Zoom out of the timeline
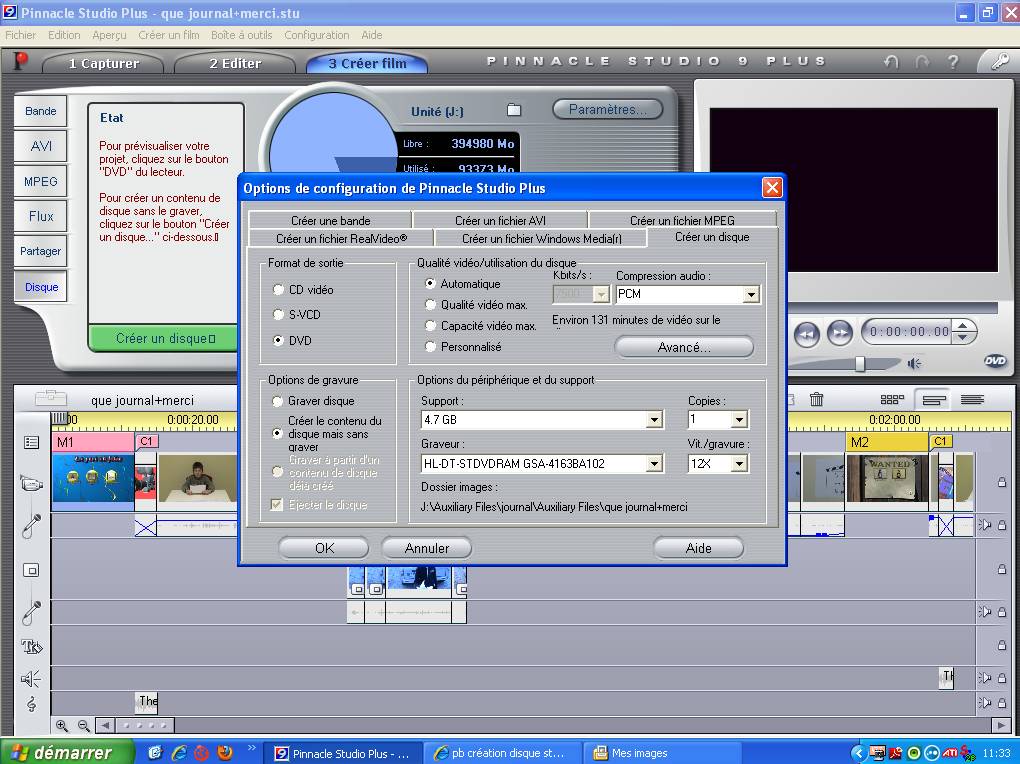This screenshot has width=1020, height=764. (x=84, y=725)
